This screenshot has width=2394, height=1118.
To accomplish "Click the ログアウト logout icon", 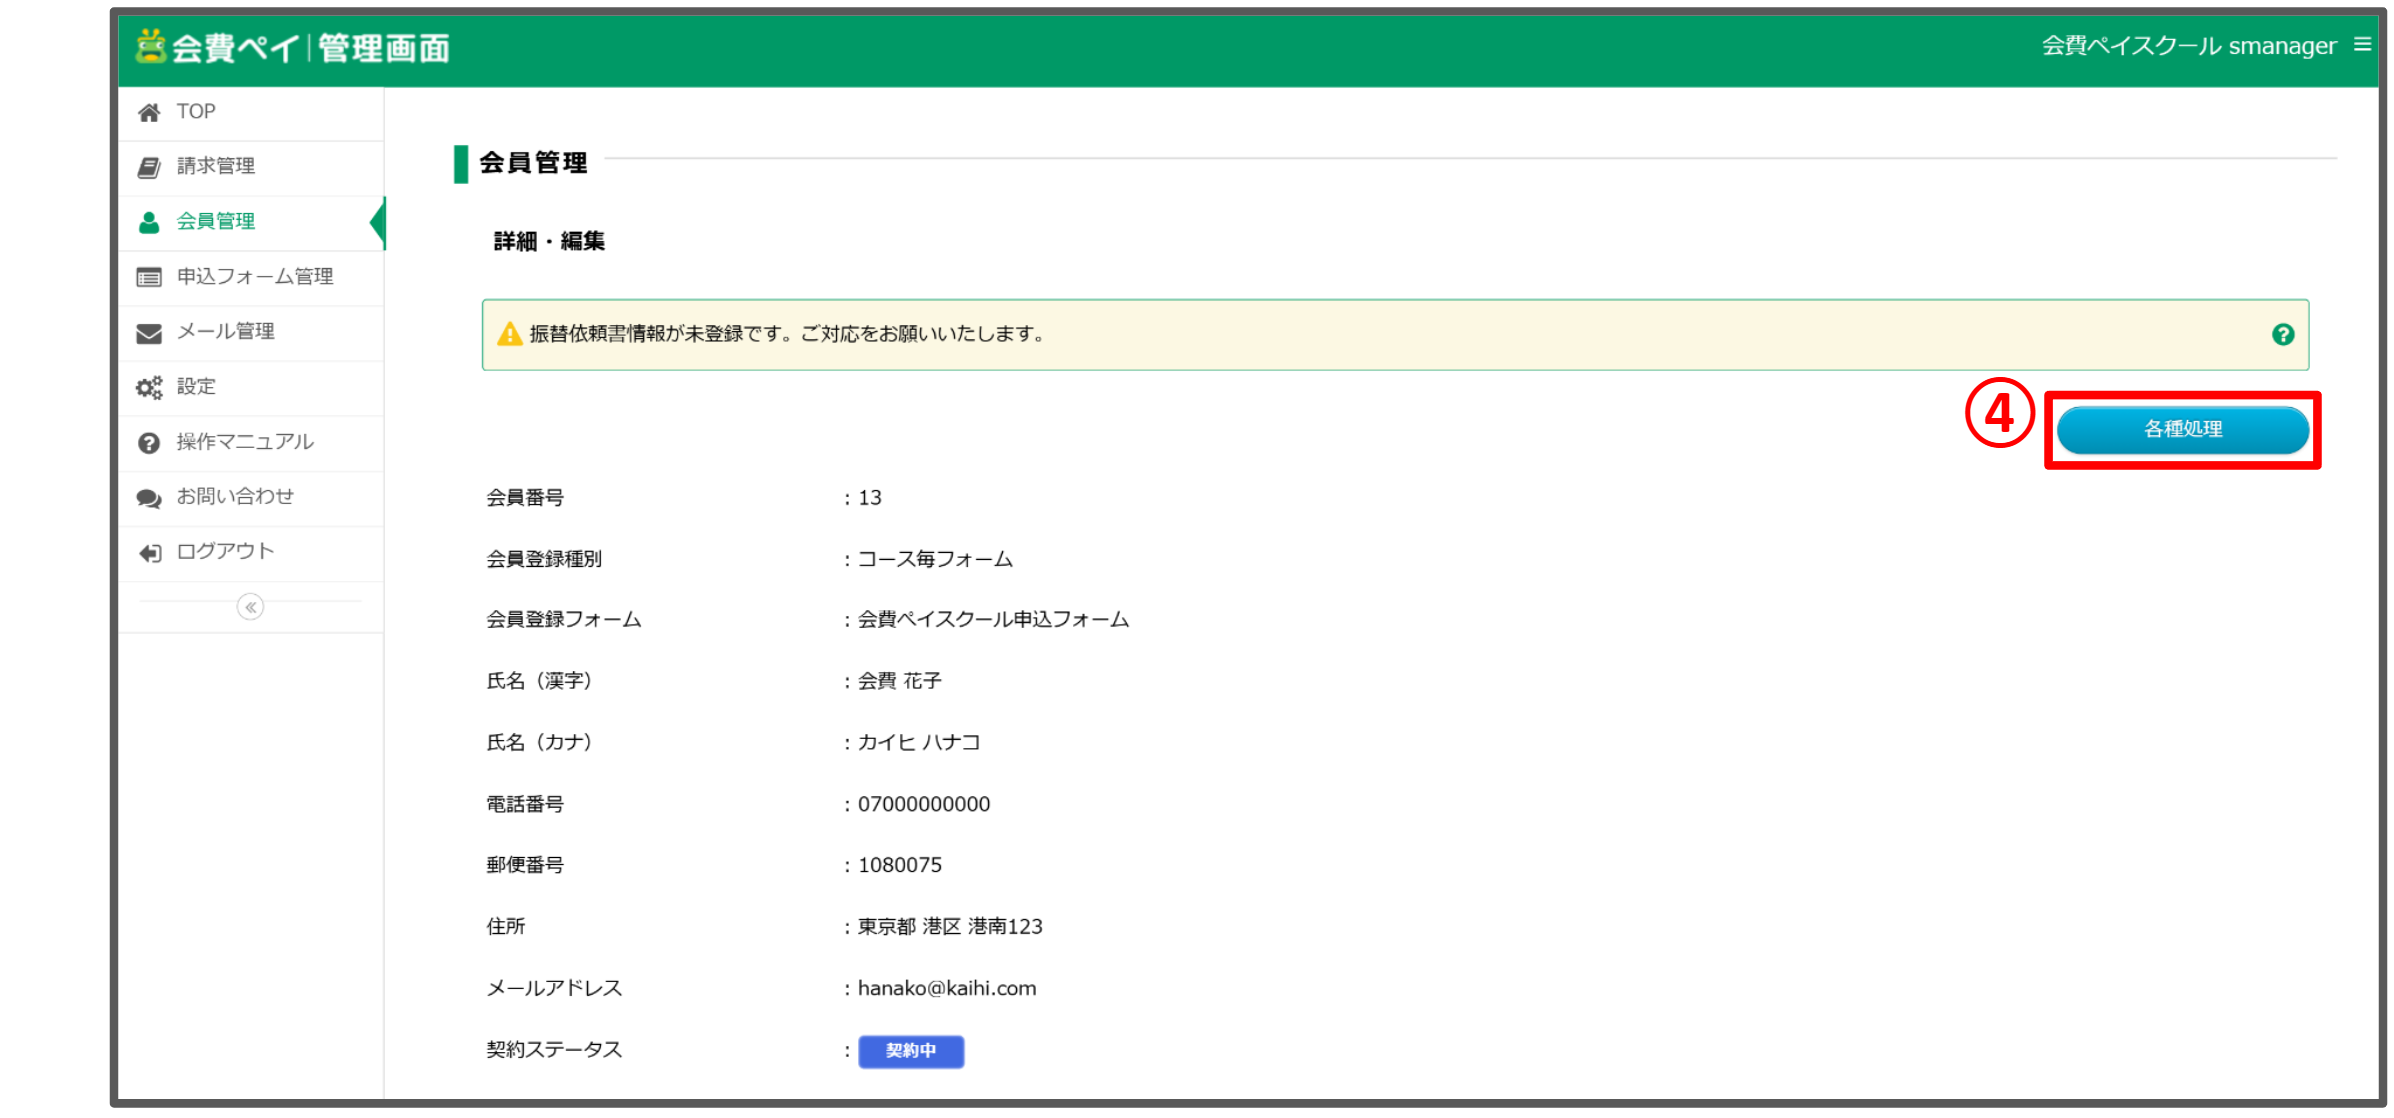I will tap(149, 552).
